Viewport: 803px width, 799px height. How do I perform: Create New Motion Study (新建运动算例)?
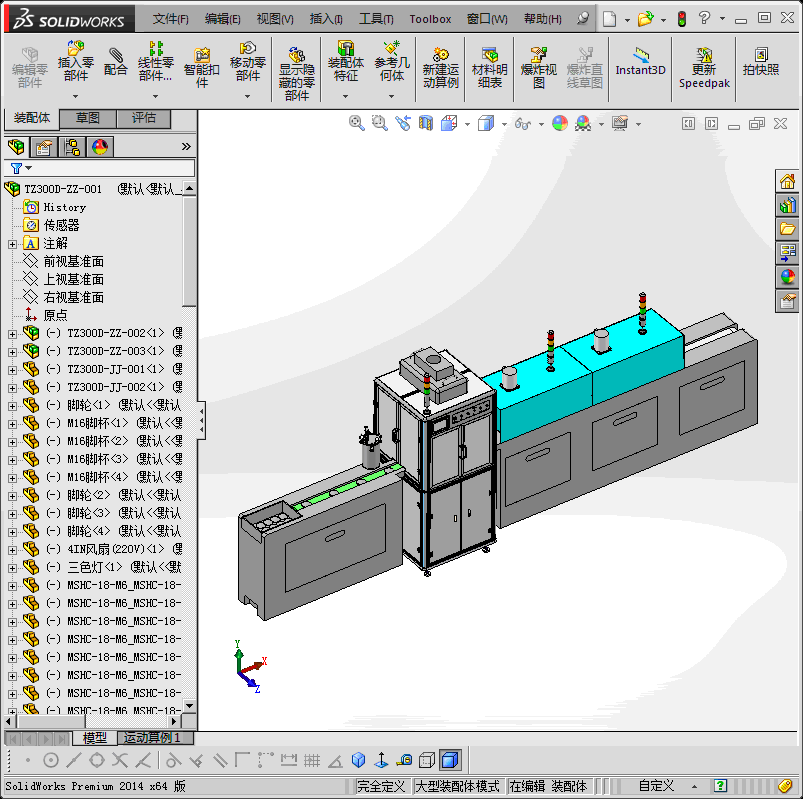point(440,68)
